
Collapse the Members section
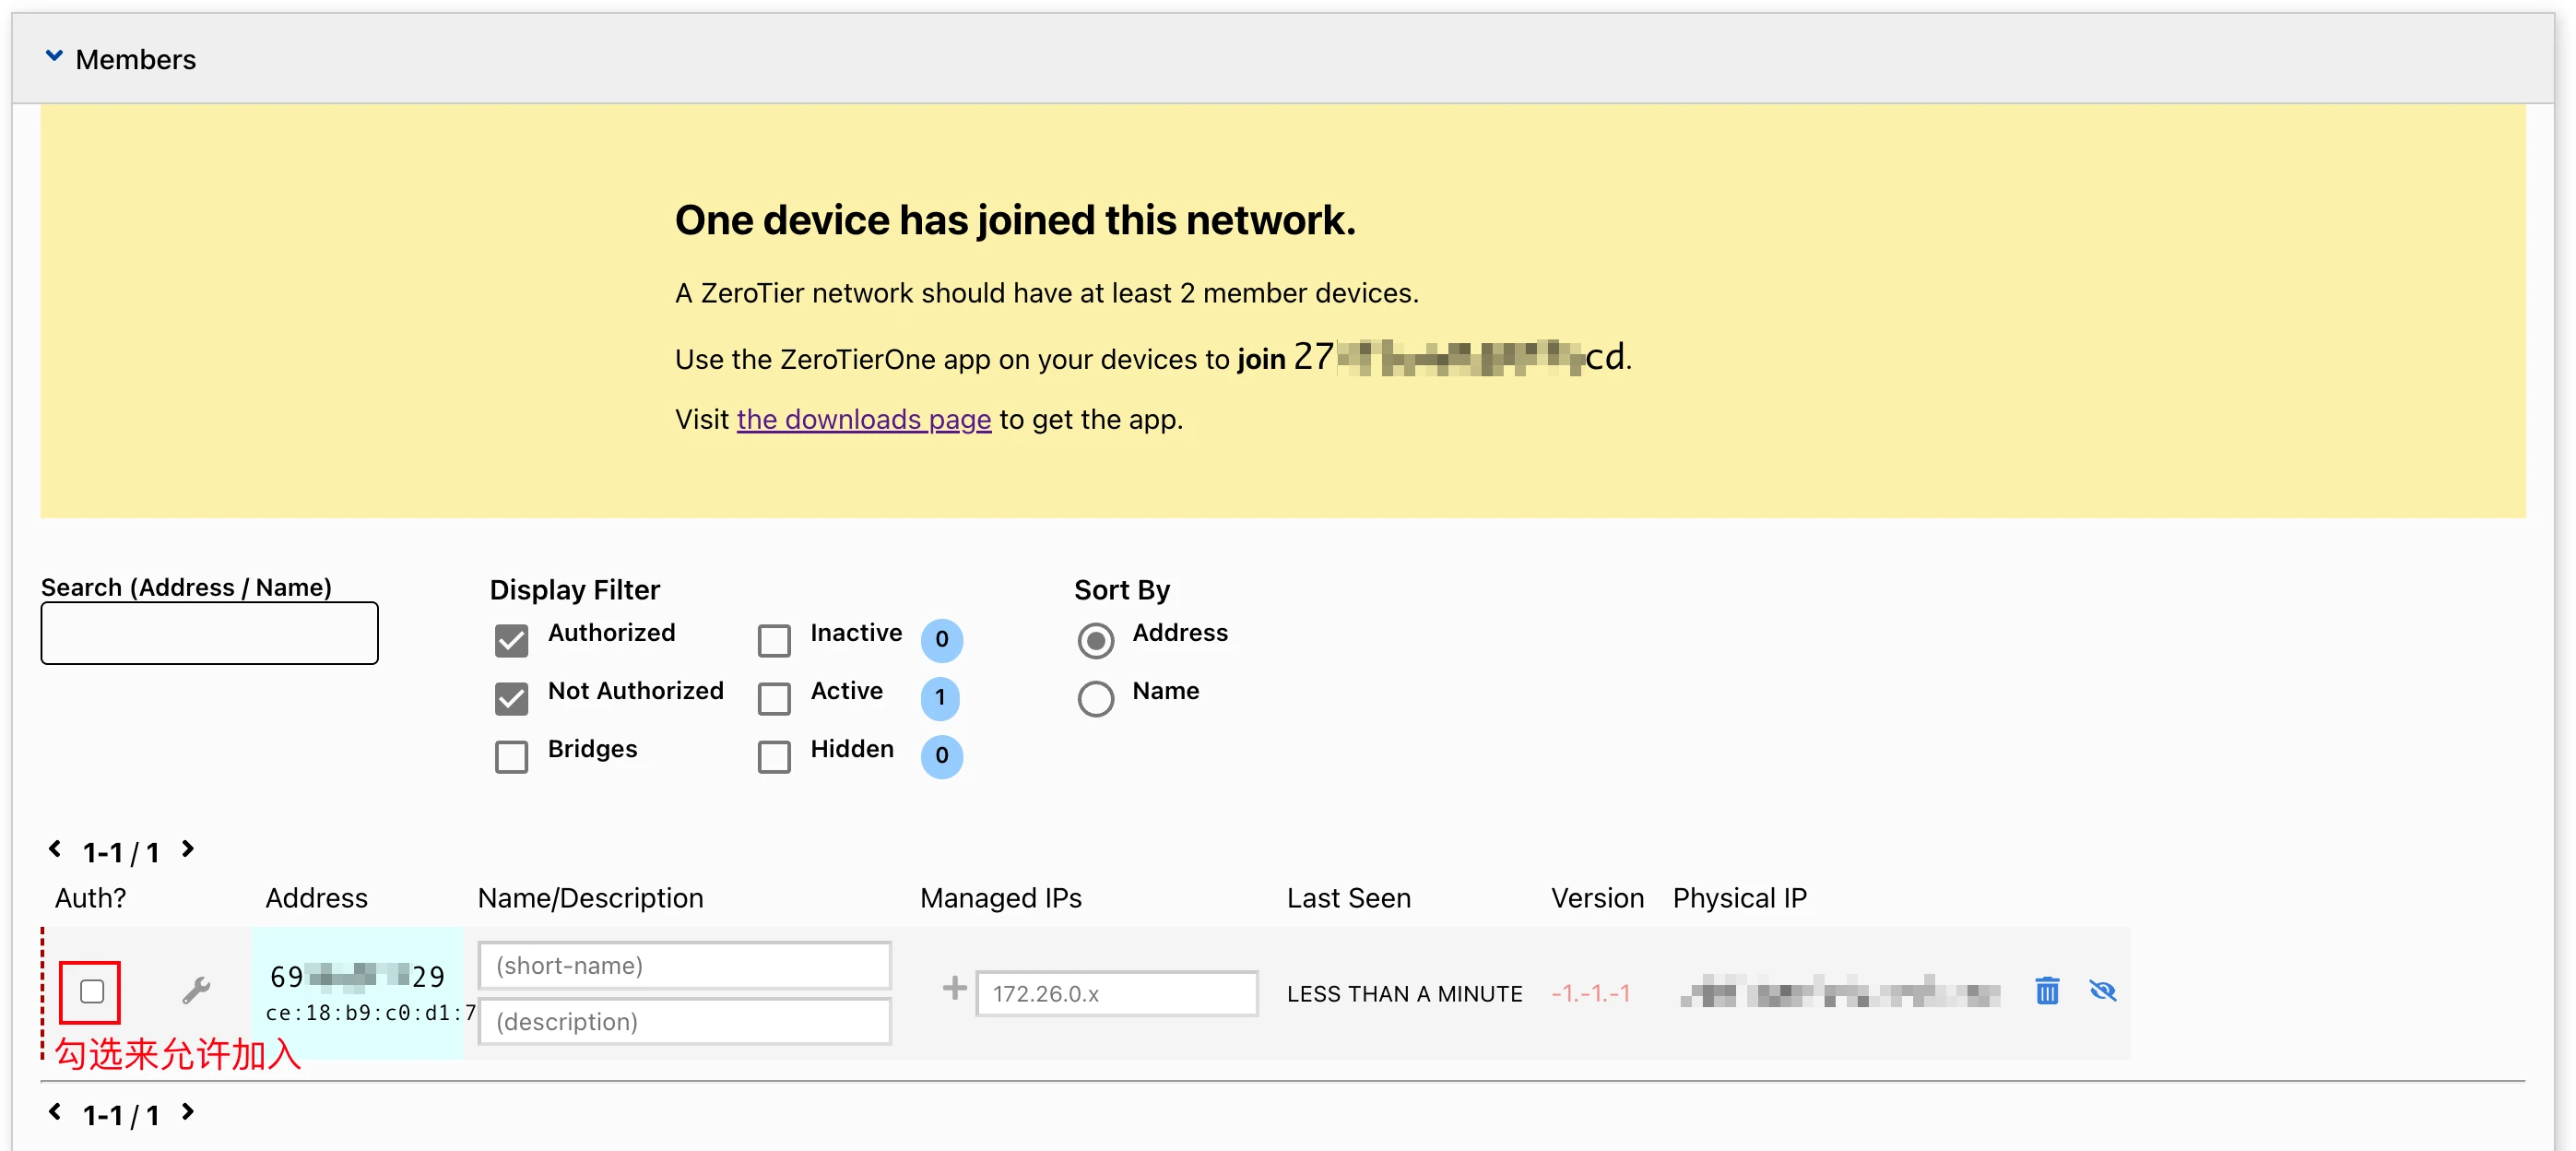[x=55, y=57]
